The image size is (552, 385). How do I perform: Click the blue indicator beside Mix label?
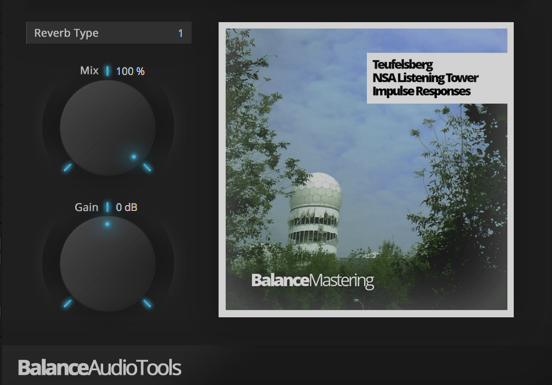[x=107, y=71]
